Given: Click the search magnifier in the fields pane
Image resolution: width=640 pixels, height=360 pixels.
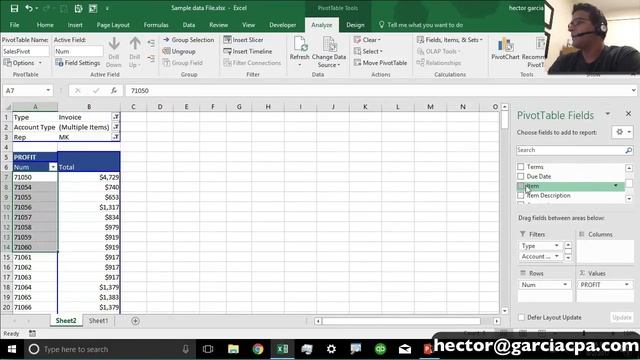Looking at the screenshot, I should click(x=628, y=150).
